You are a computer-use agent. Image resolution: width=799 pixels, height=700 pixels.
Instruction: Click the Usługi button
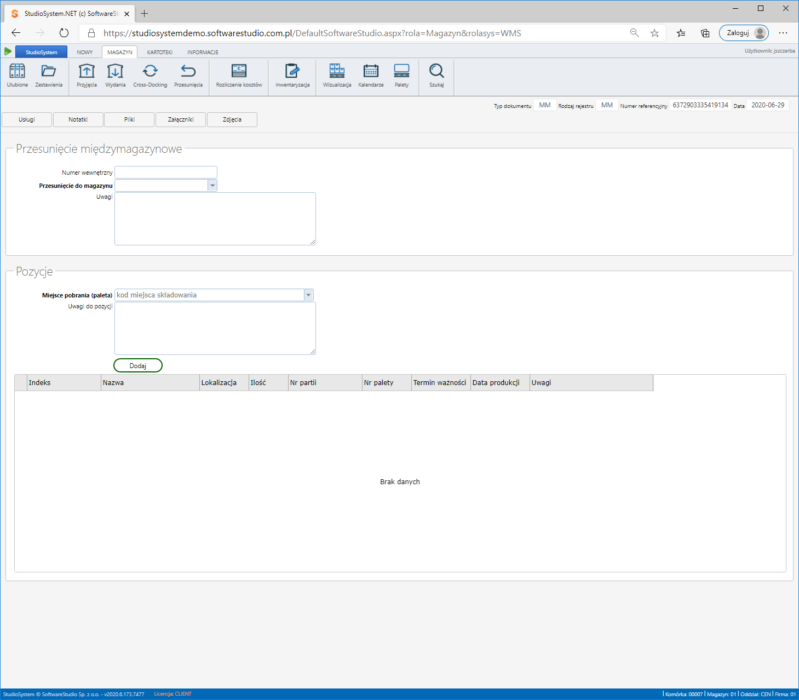tap(27, 120)
